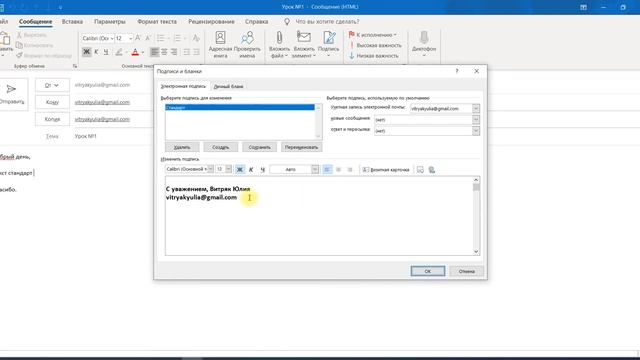The height and width of the screenshot is (360, 640).
Task: Click the Сохранить (Save) button
Action: [x=259, y=147]
